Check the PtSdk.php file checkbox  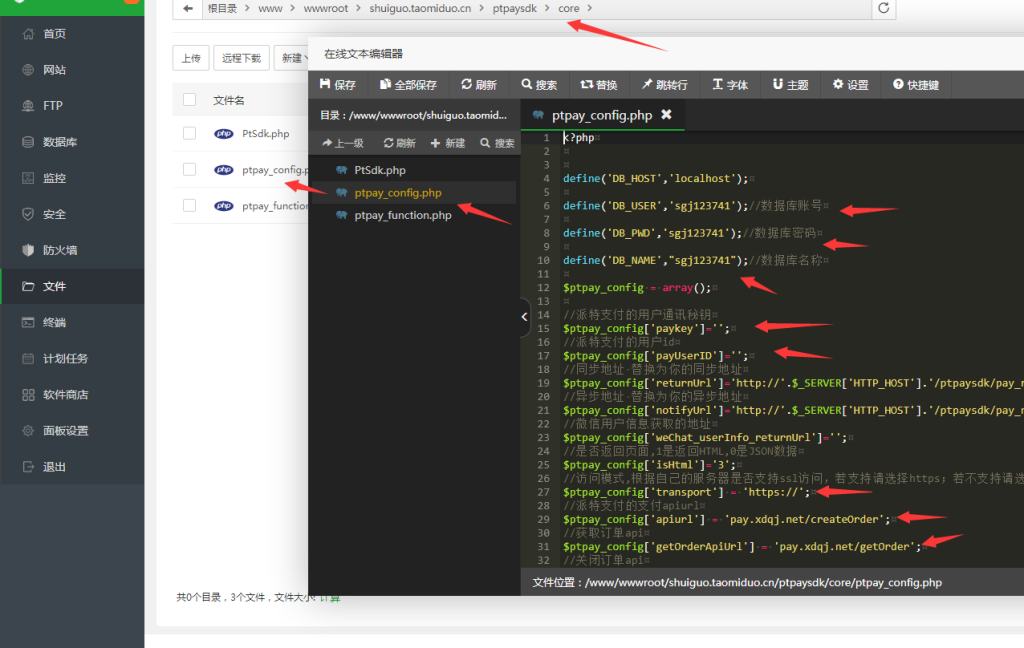(189, 133)
